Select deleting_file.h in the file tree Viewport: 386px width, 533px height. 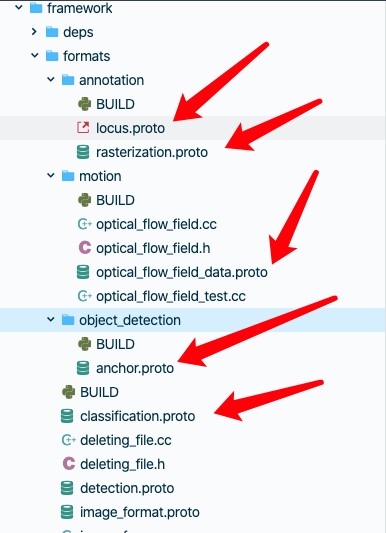pyautogui.click(x=122, y=464)
